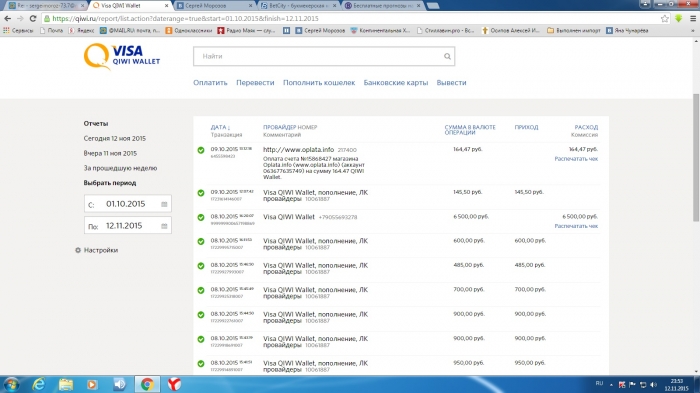Show report За прошедшую неделю
Viewport: 700px width, 393px height.
point(121,168)
